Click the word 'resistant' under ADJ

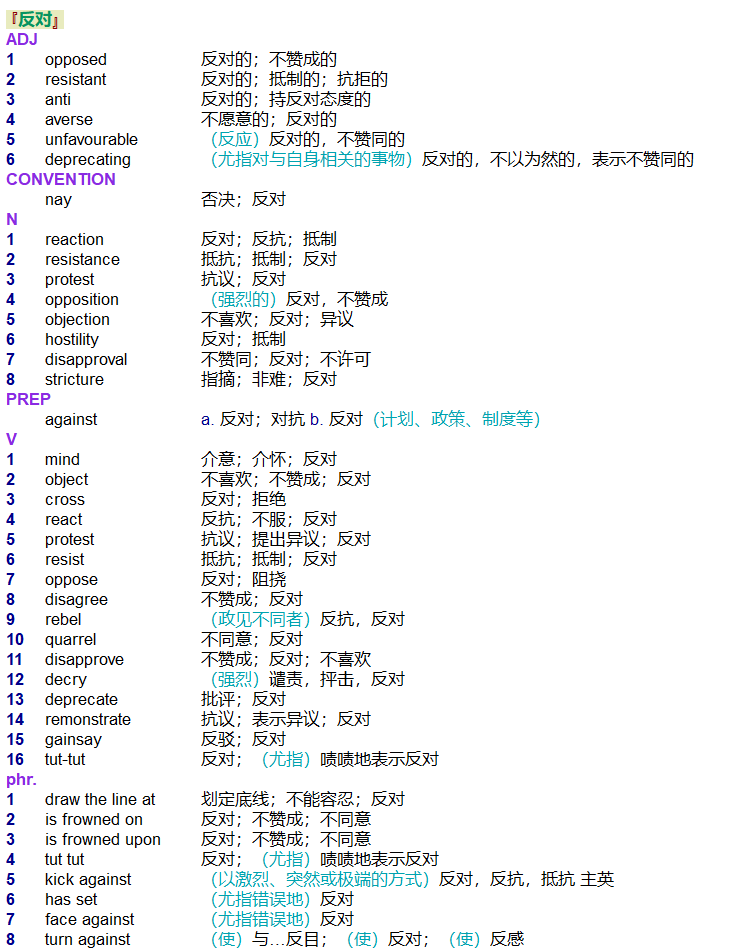tap(76, 79)
